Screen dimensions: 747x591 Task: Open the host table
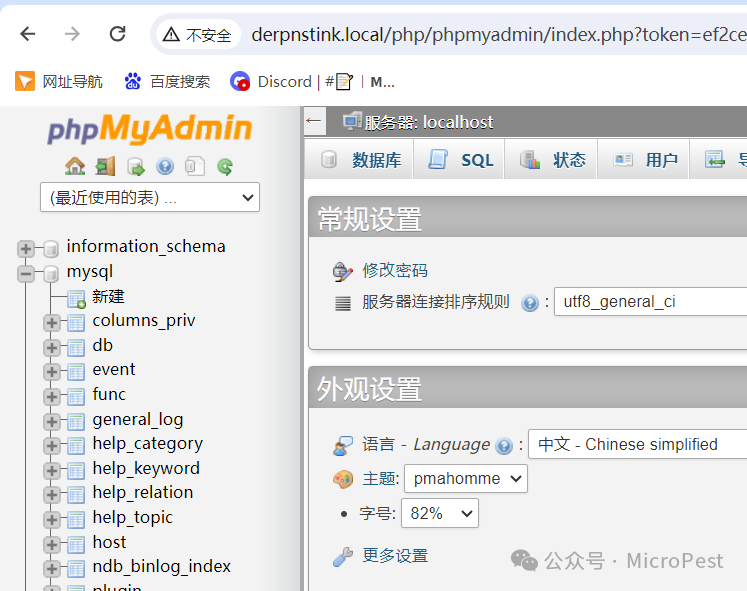(109, 542)
